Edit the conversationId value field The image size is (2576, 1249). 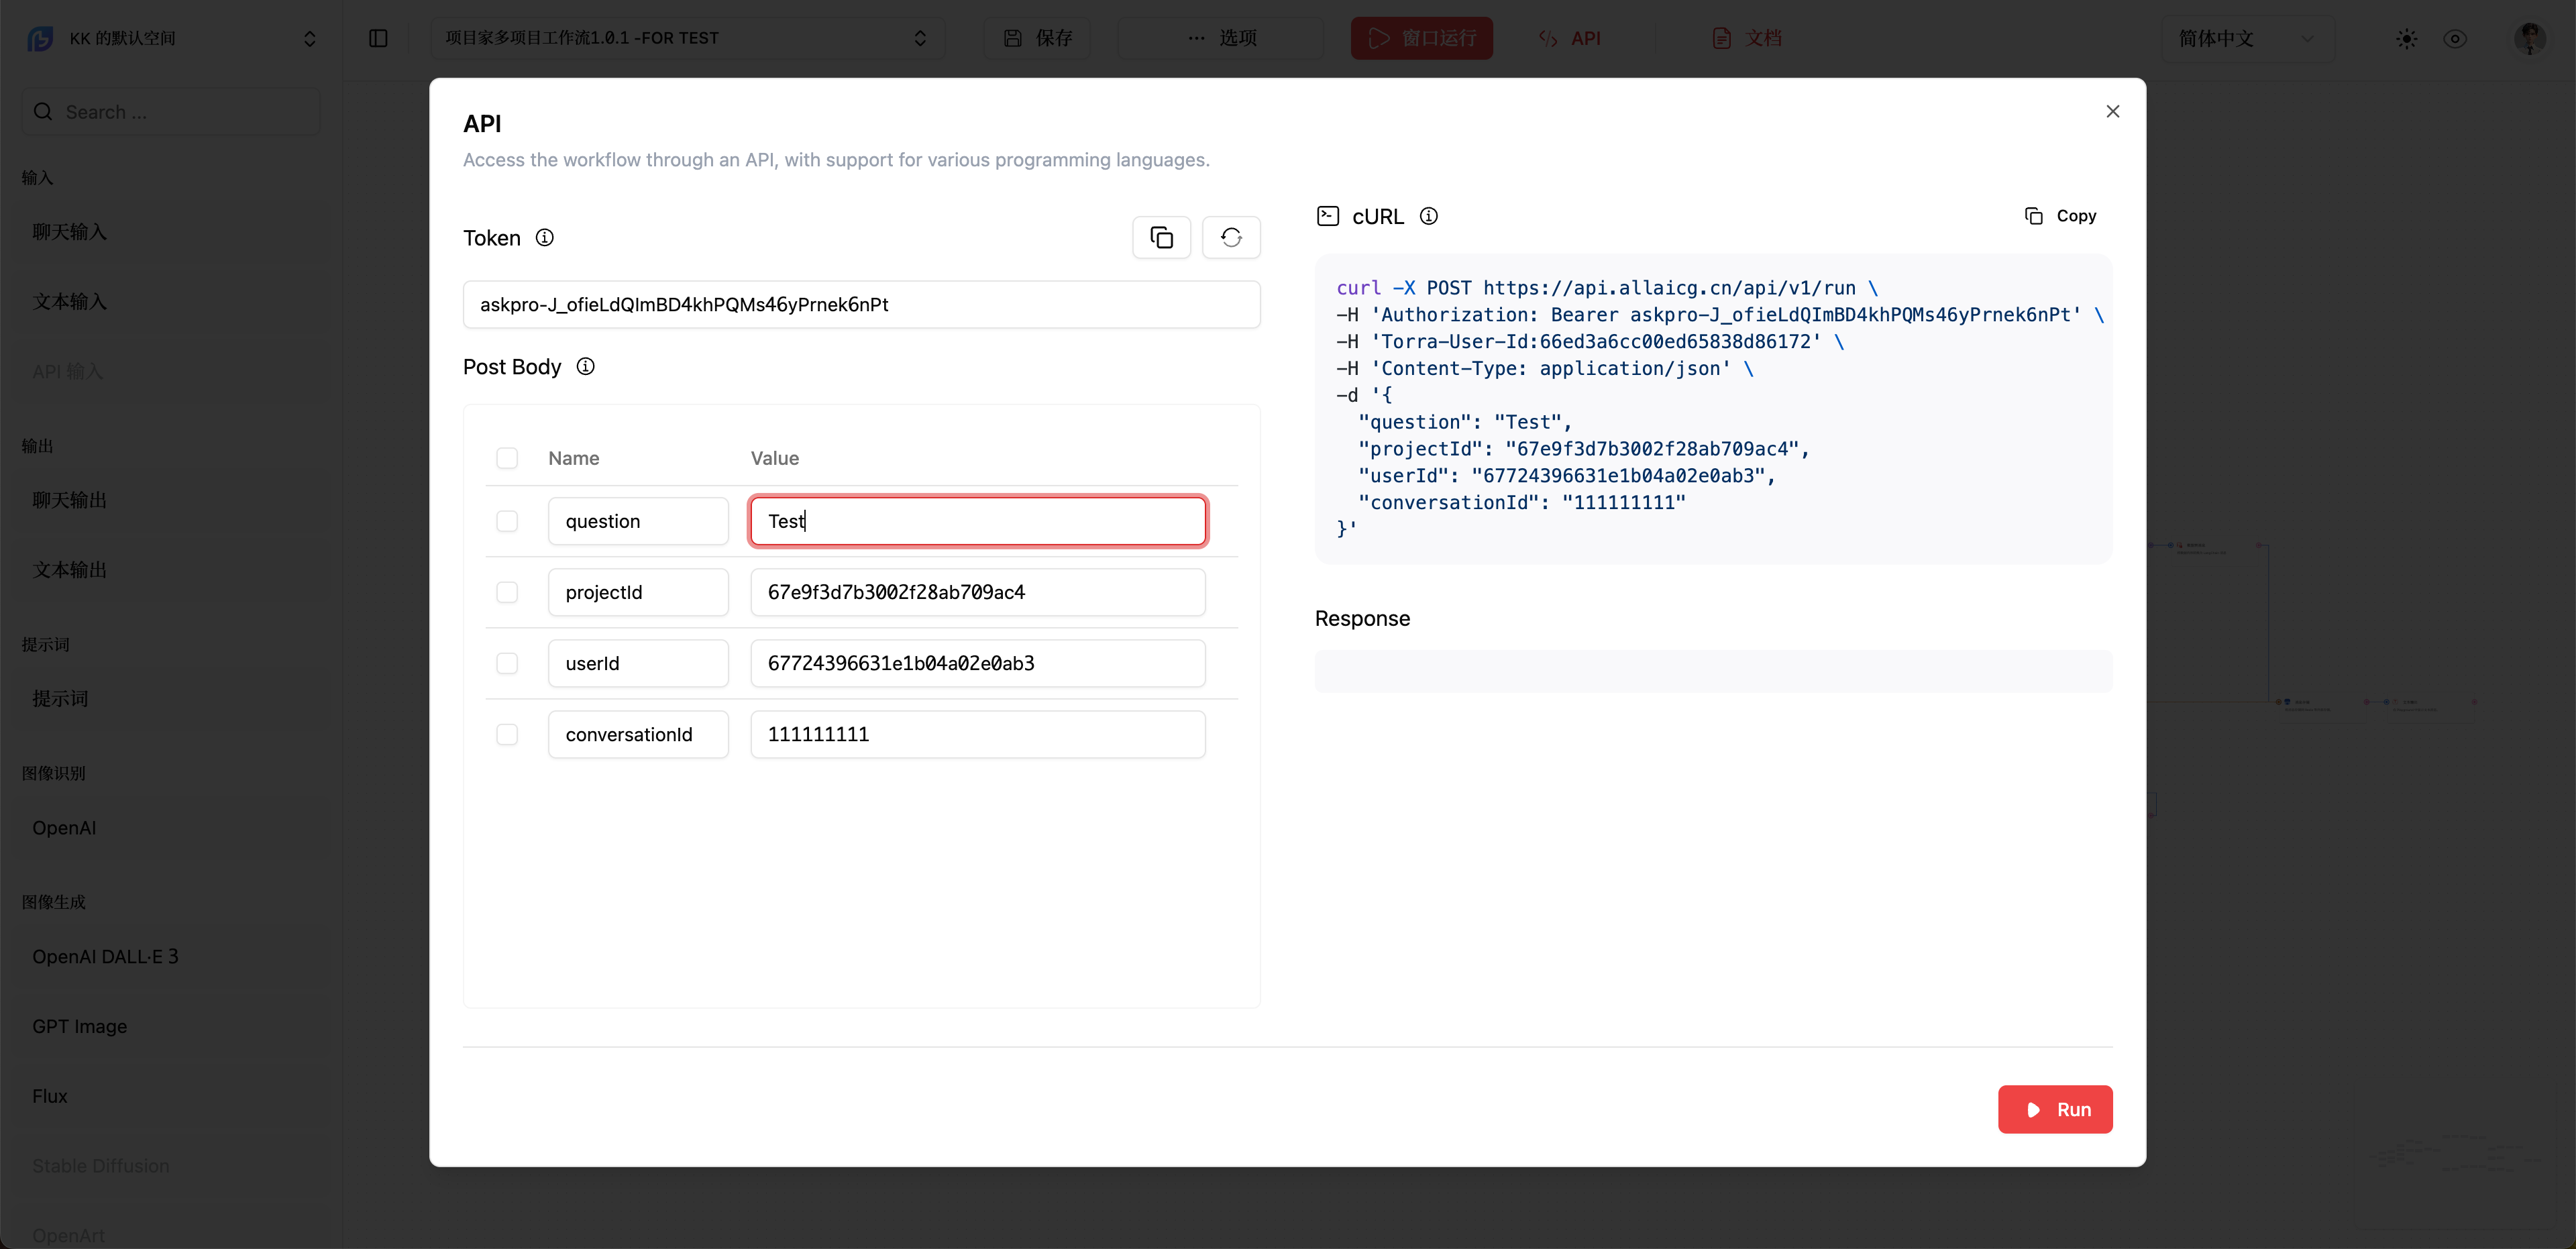(x=978, y=734)
